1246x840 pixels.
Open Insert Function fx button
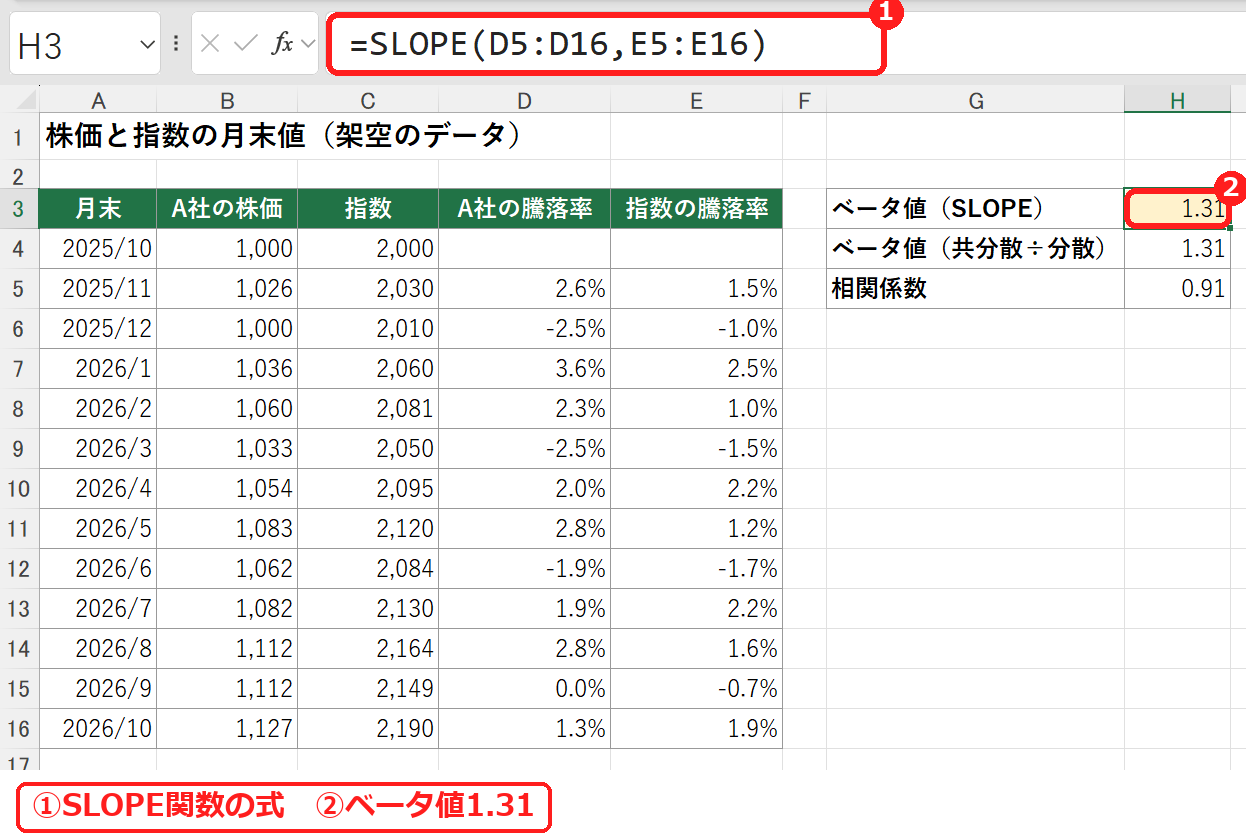pyautogui.click(x=283, y=44)
